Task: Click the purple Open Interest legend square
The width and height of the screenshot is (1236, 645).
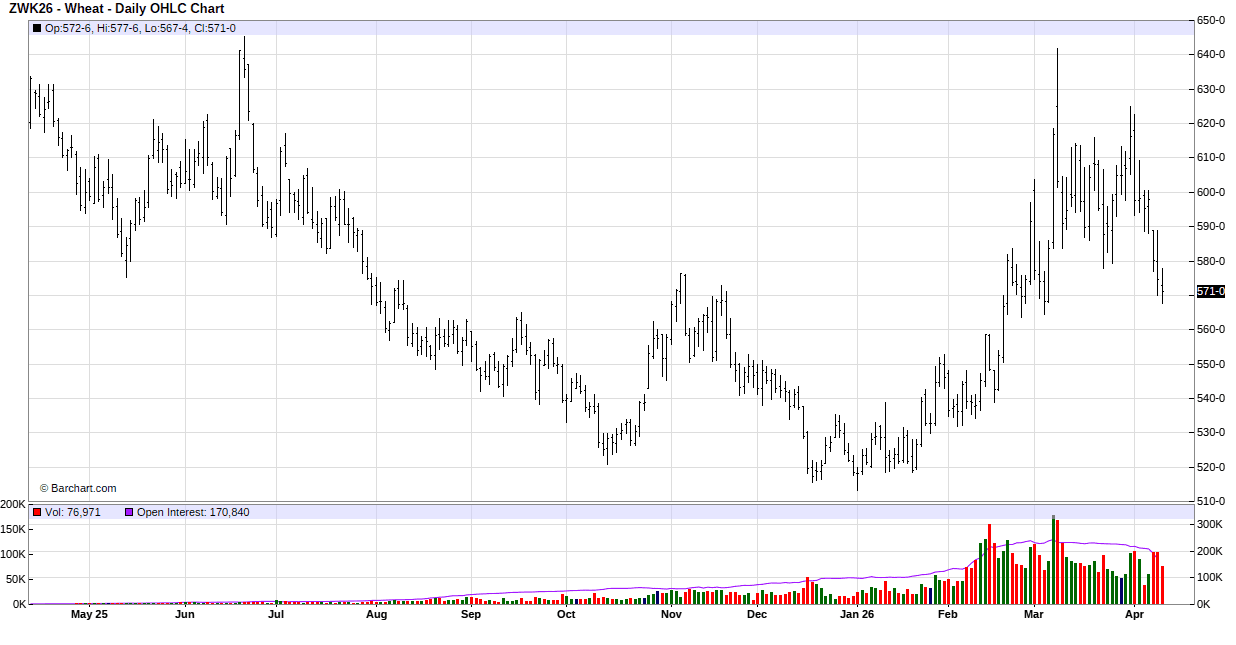Action: pos(128,512)
